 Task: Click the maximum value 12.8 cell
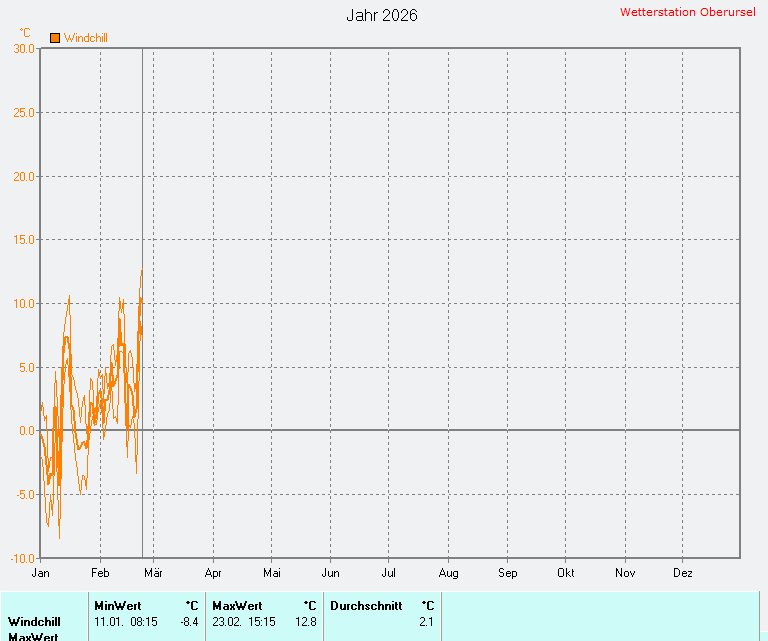[306, 621]
